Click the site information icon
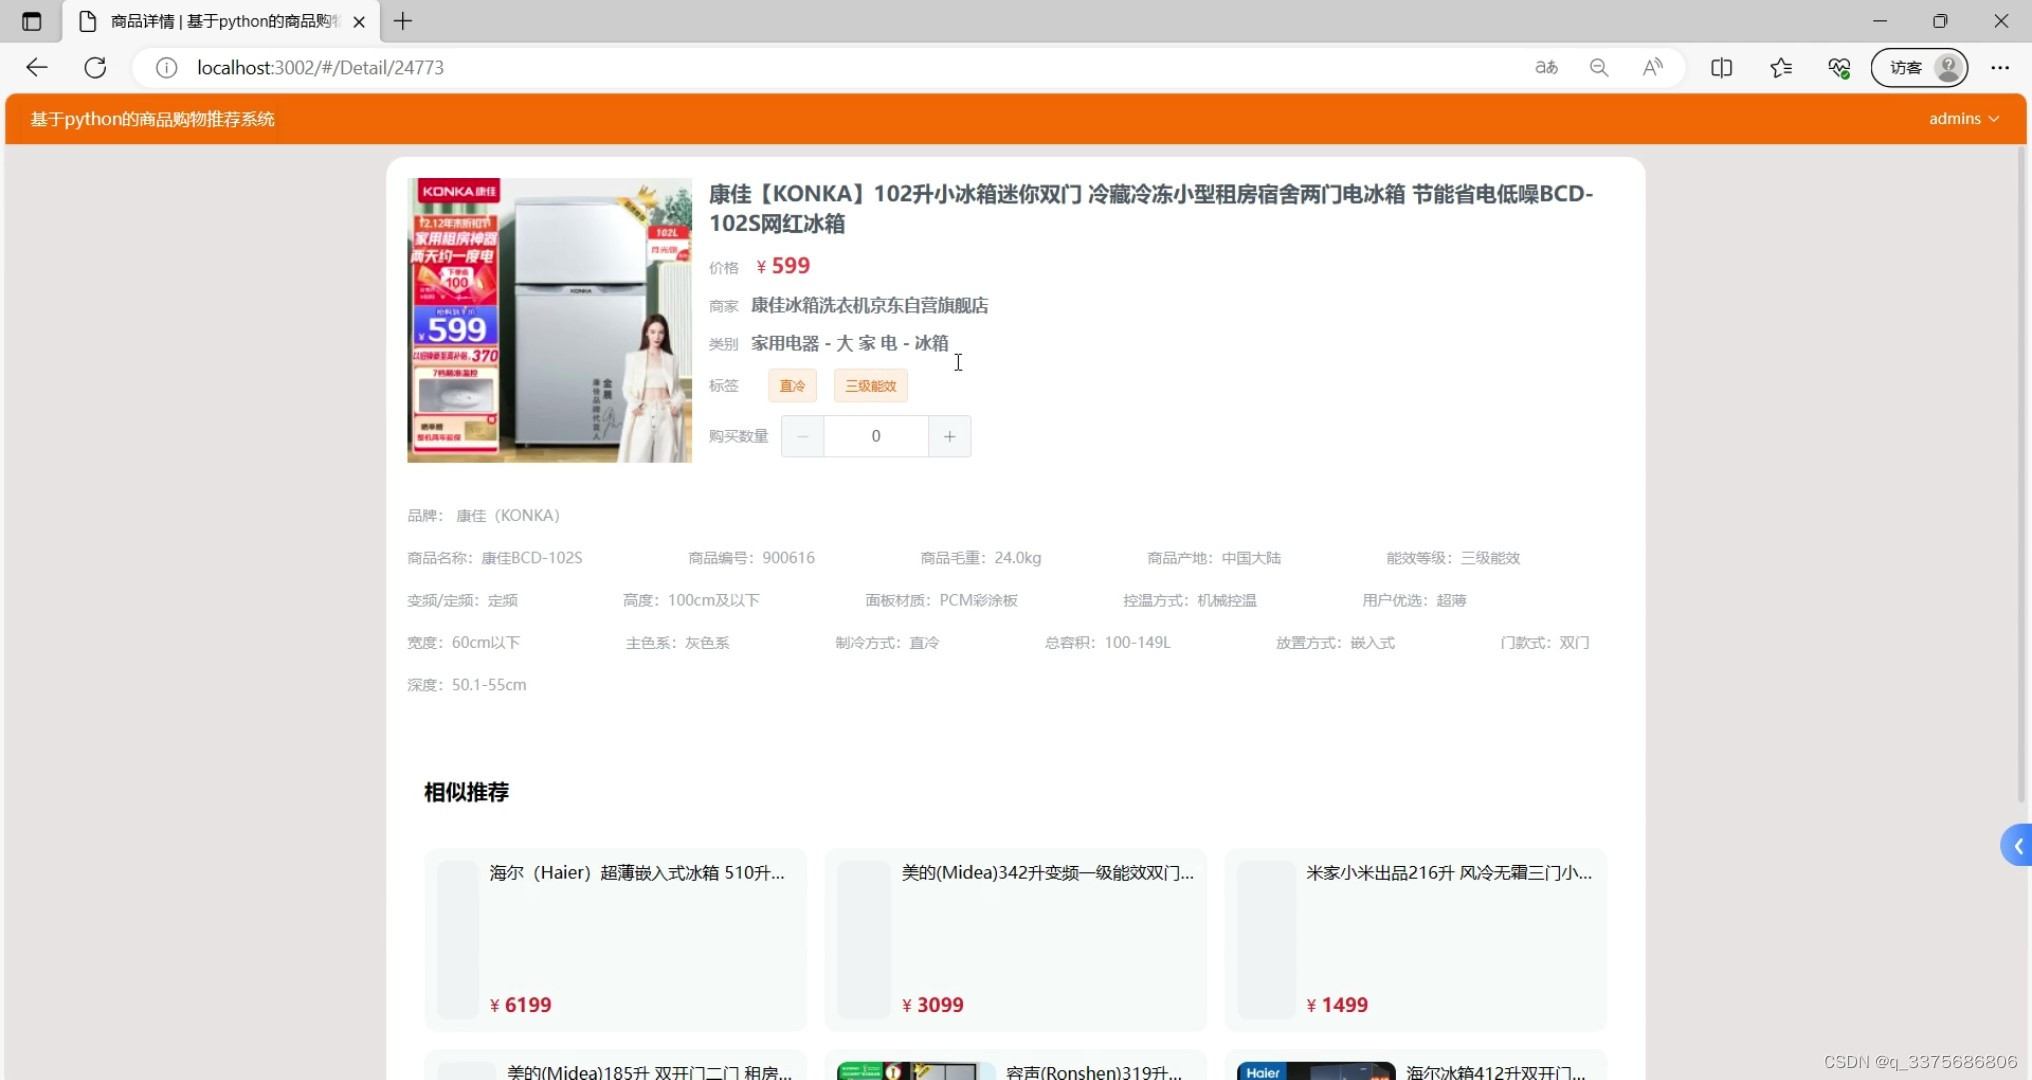The width and height of the screenshot is (2032, 1080). click(x=166, y=67)
